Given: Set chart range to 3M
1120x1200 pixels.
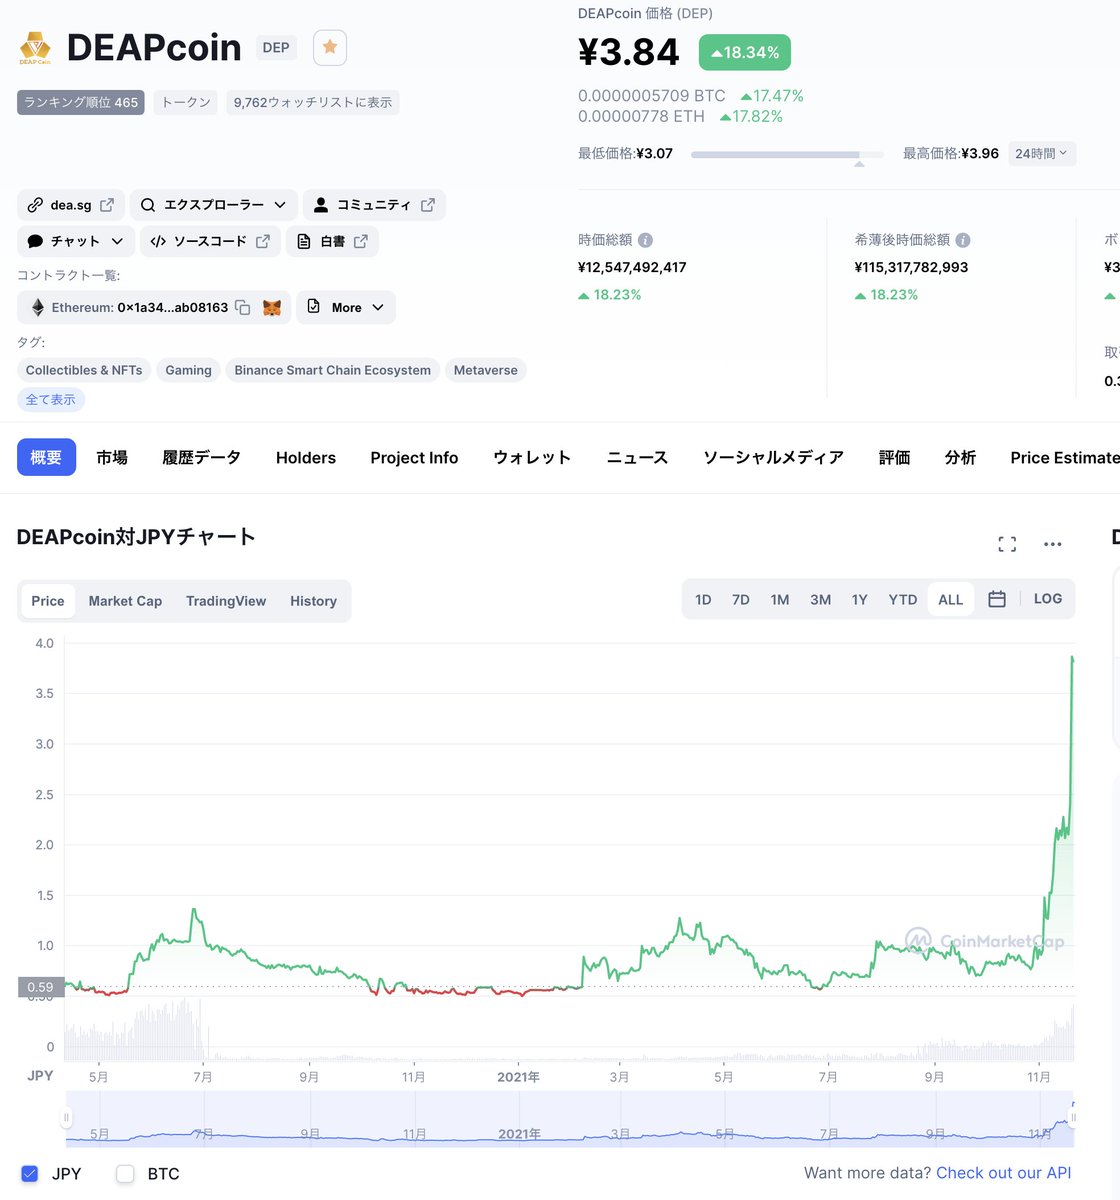Looking at the screenshot, I should (x=821, y=599).
